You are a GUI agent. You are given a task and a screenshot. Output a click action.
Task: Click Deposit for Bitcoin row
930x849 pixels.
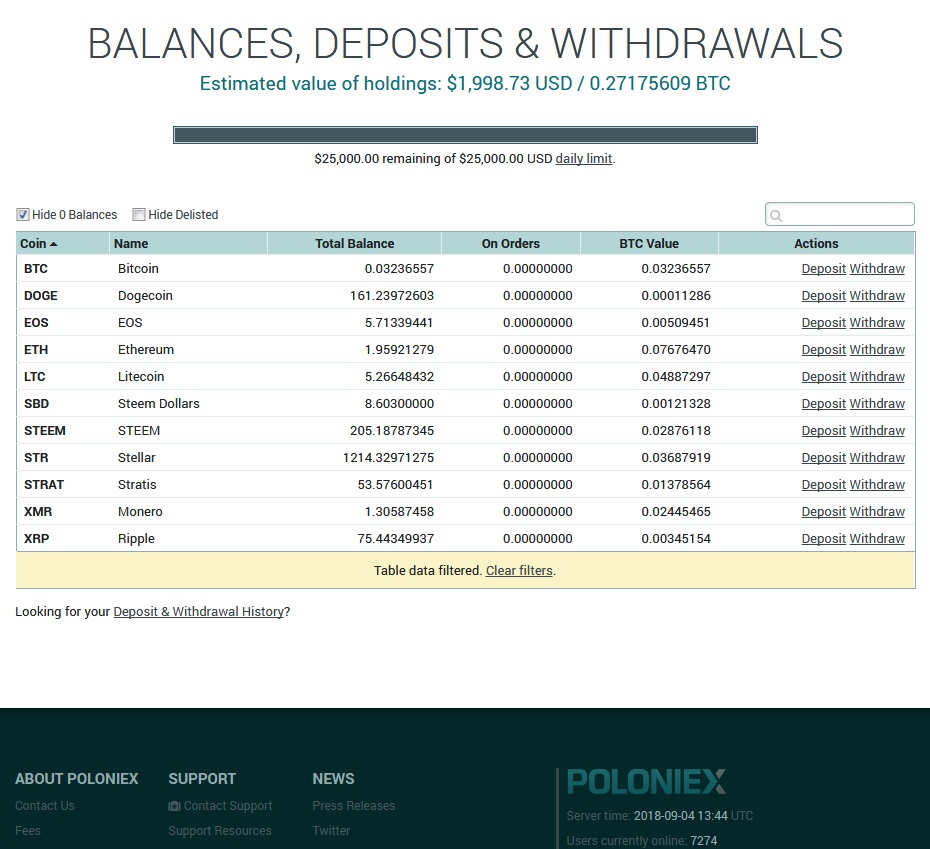pyautogui.click(x=823, y=269)
